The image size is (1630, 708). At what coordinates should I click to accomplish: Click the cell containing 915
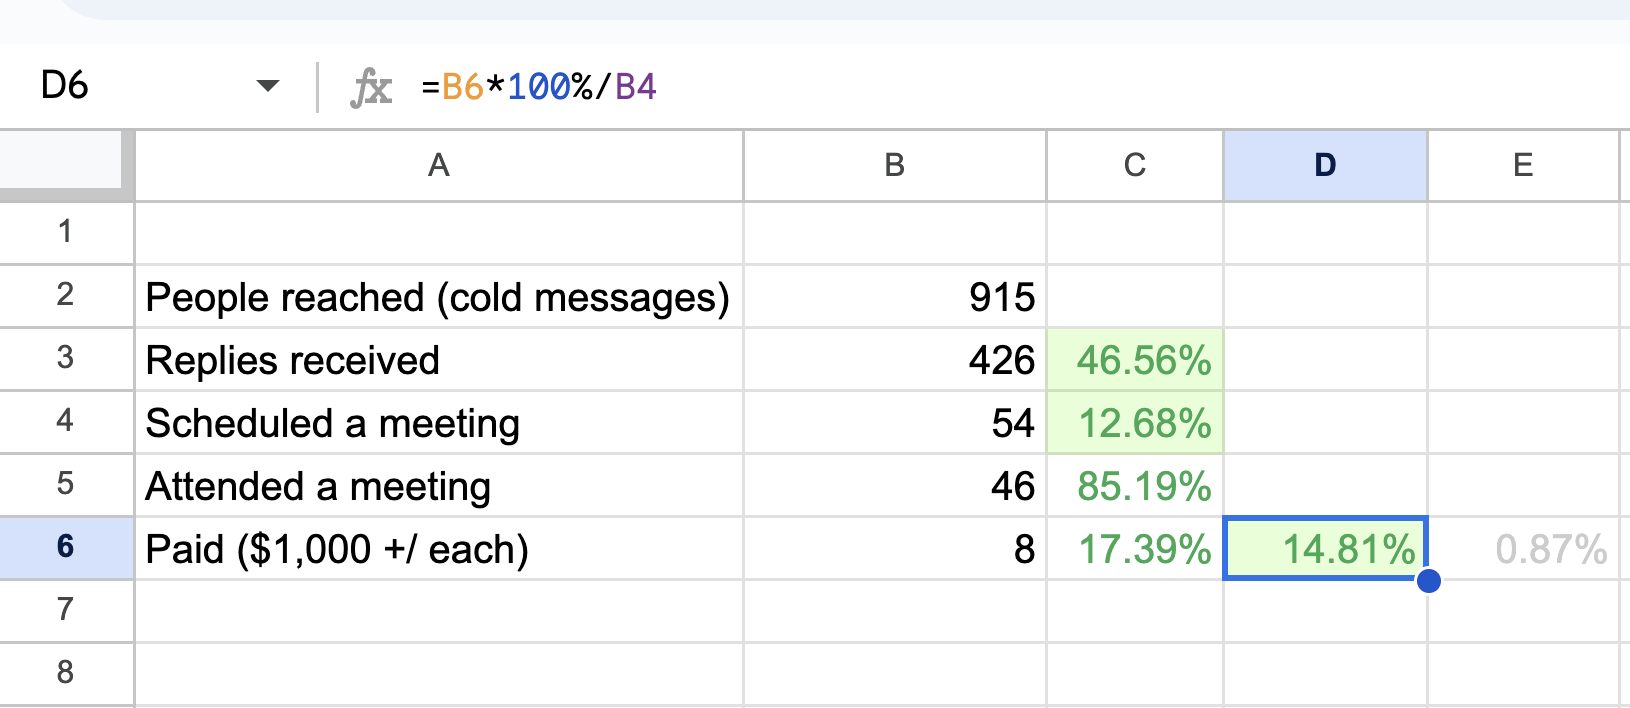(894, 297)
